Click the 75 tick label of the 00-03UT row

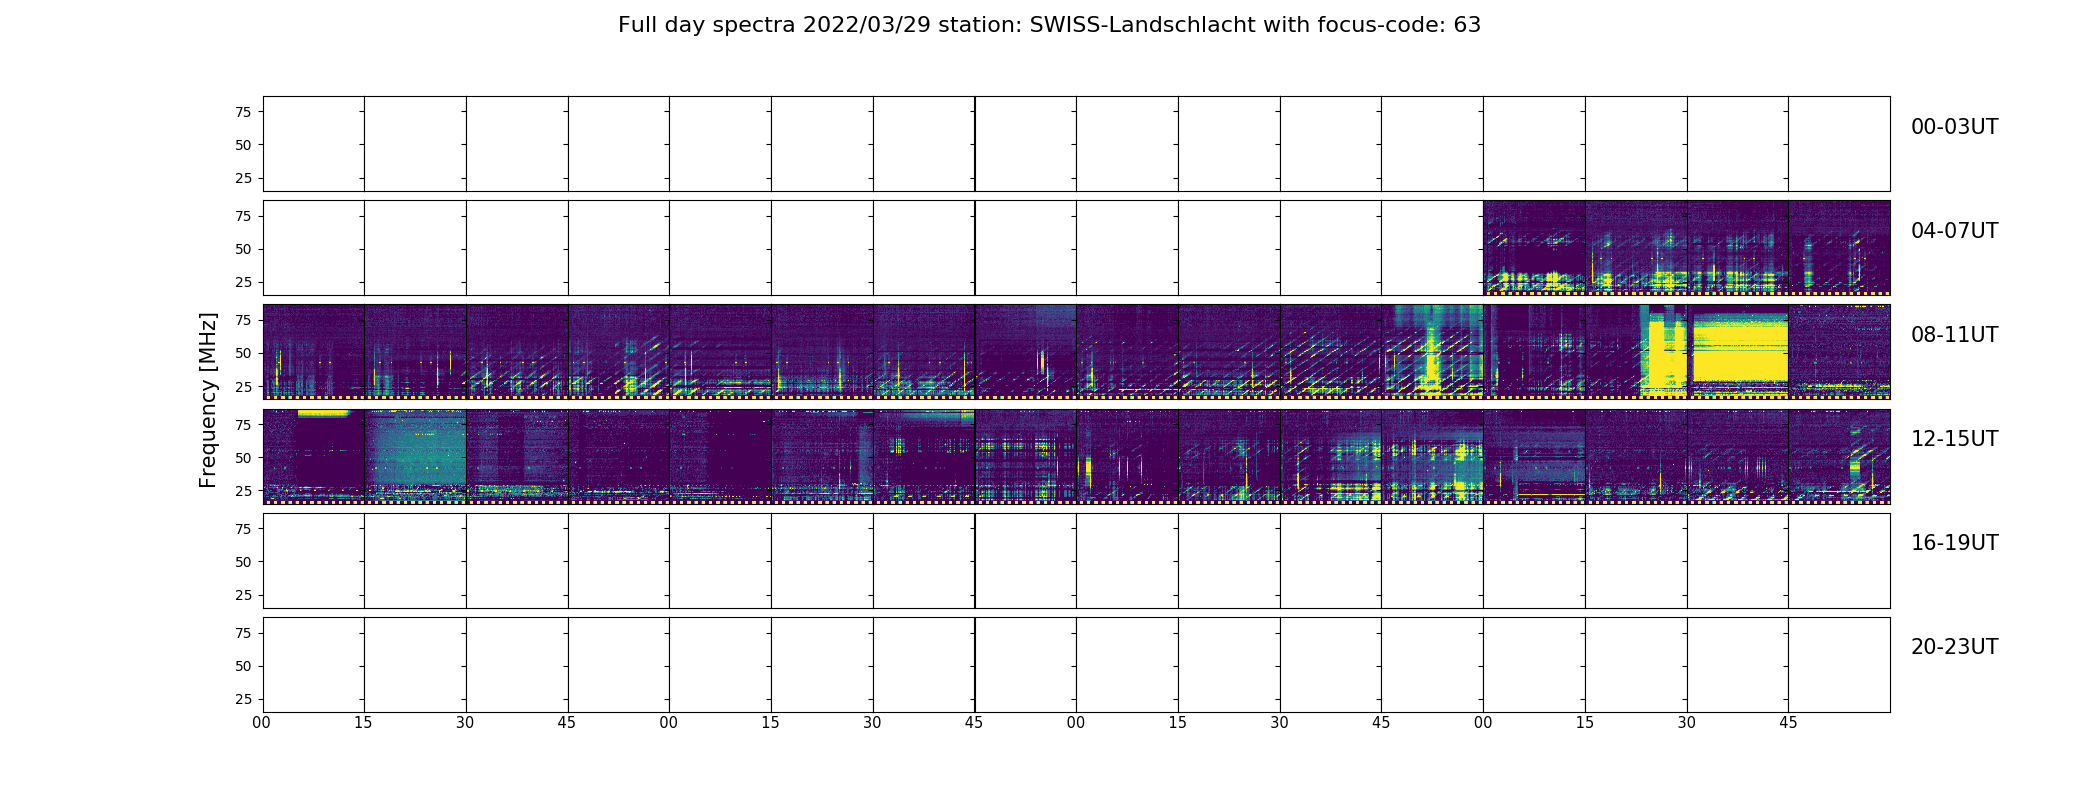[243, 112]
